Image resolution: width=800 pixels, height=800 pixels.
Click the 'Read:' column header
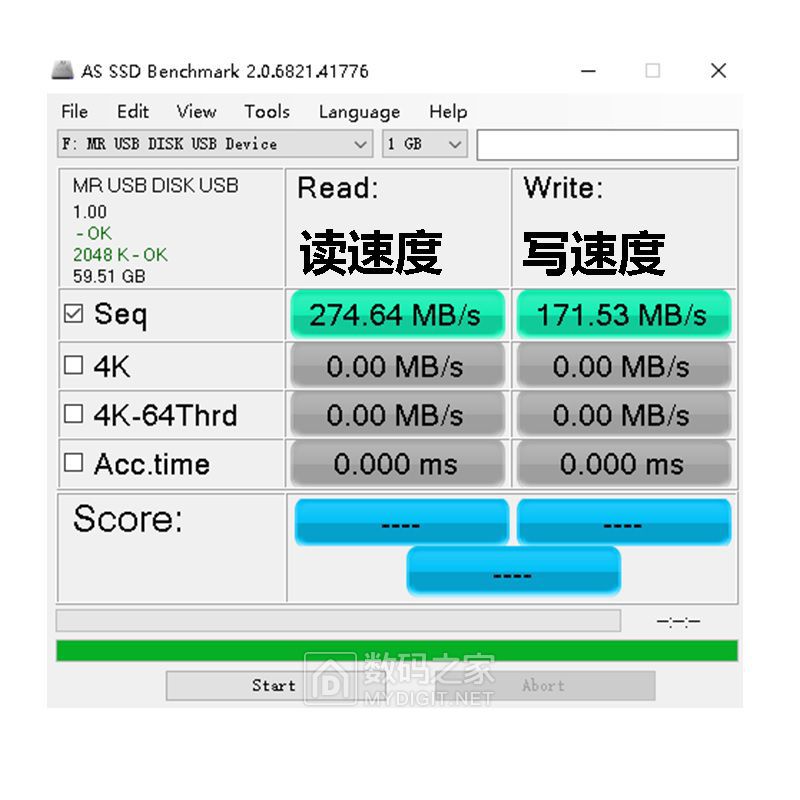click(x=338, y=188)
